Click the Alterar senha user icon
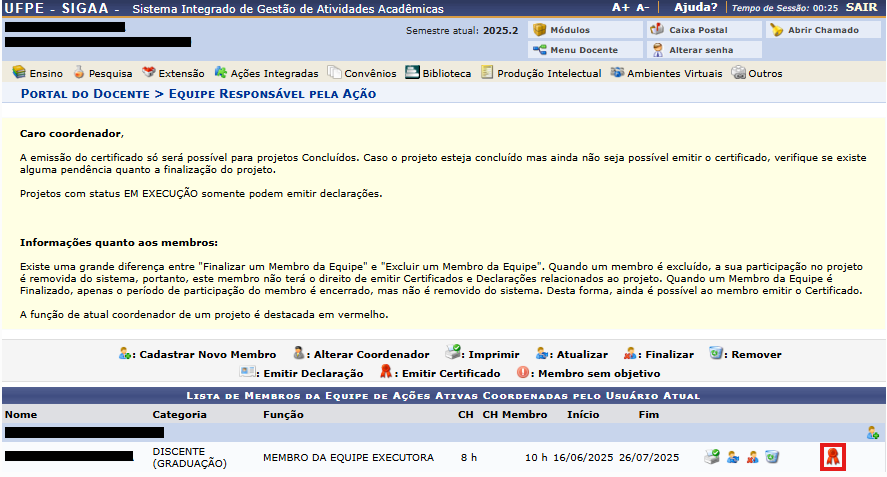Image resolution: width=887 pixels, height=477 pixels. pos(657,50)
